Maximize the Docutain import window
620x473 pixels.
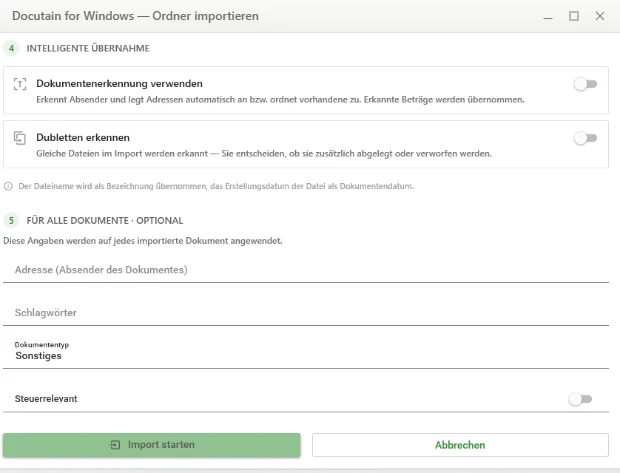[574, 16]
